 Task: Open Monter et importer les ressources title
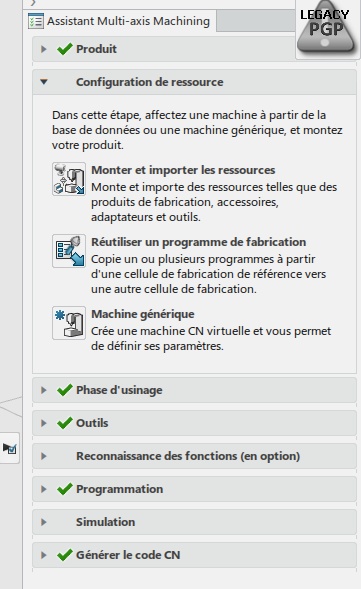tap(183, 170)
